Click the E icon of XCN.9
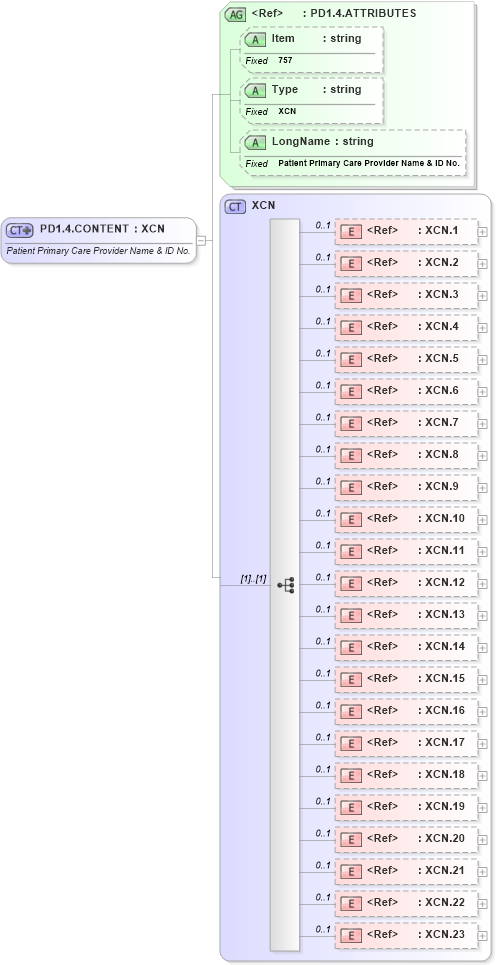The image size is (496, 965). (351, 488)
